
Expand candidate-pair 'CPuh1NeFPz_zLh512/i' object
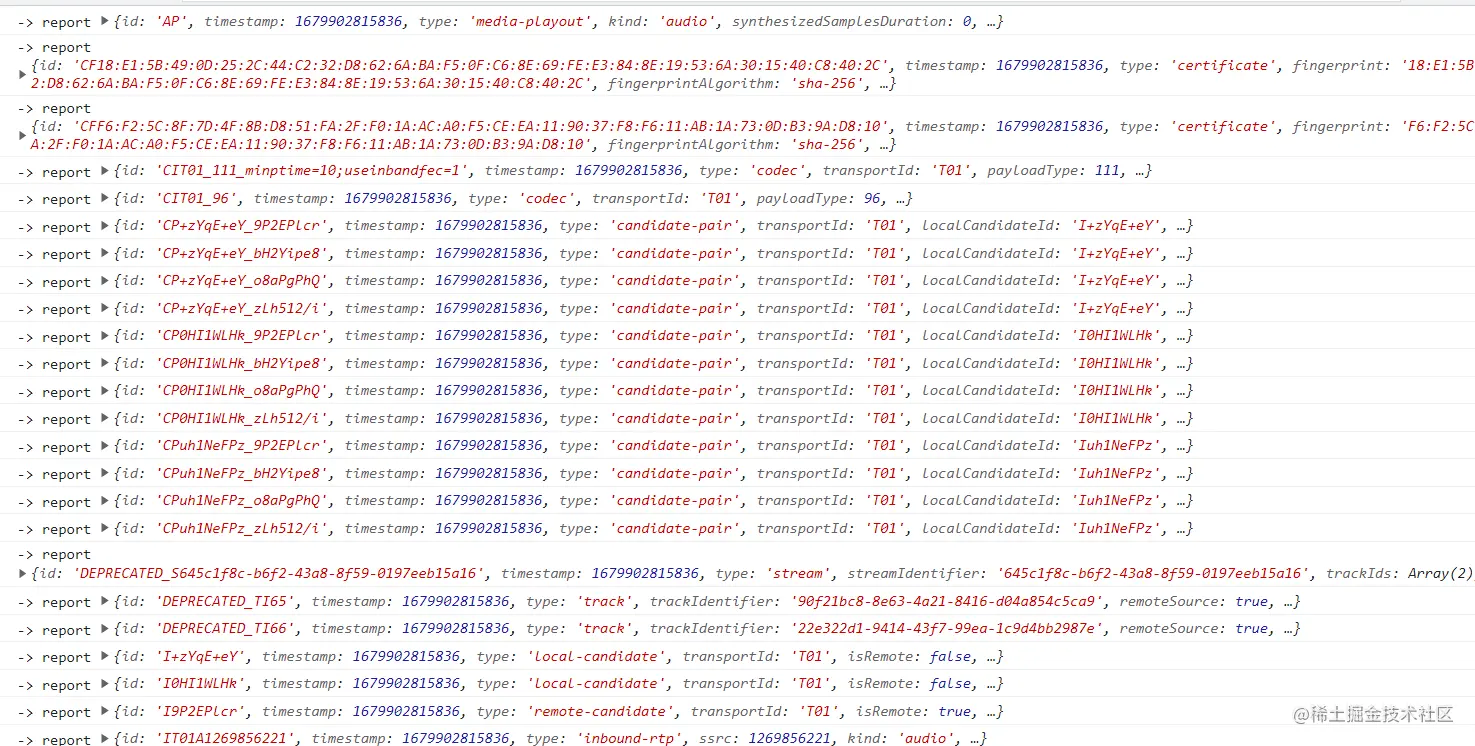[x=105, y=529]
